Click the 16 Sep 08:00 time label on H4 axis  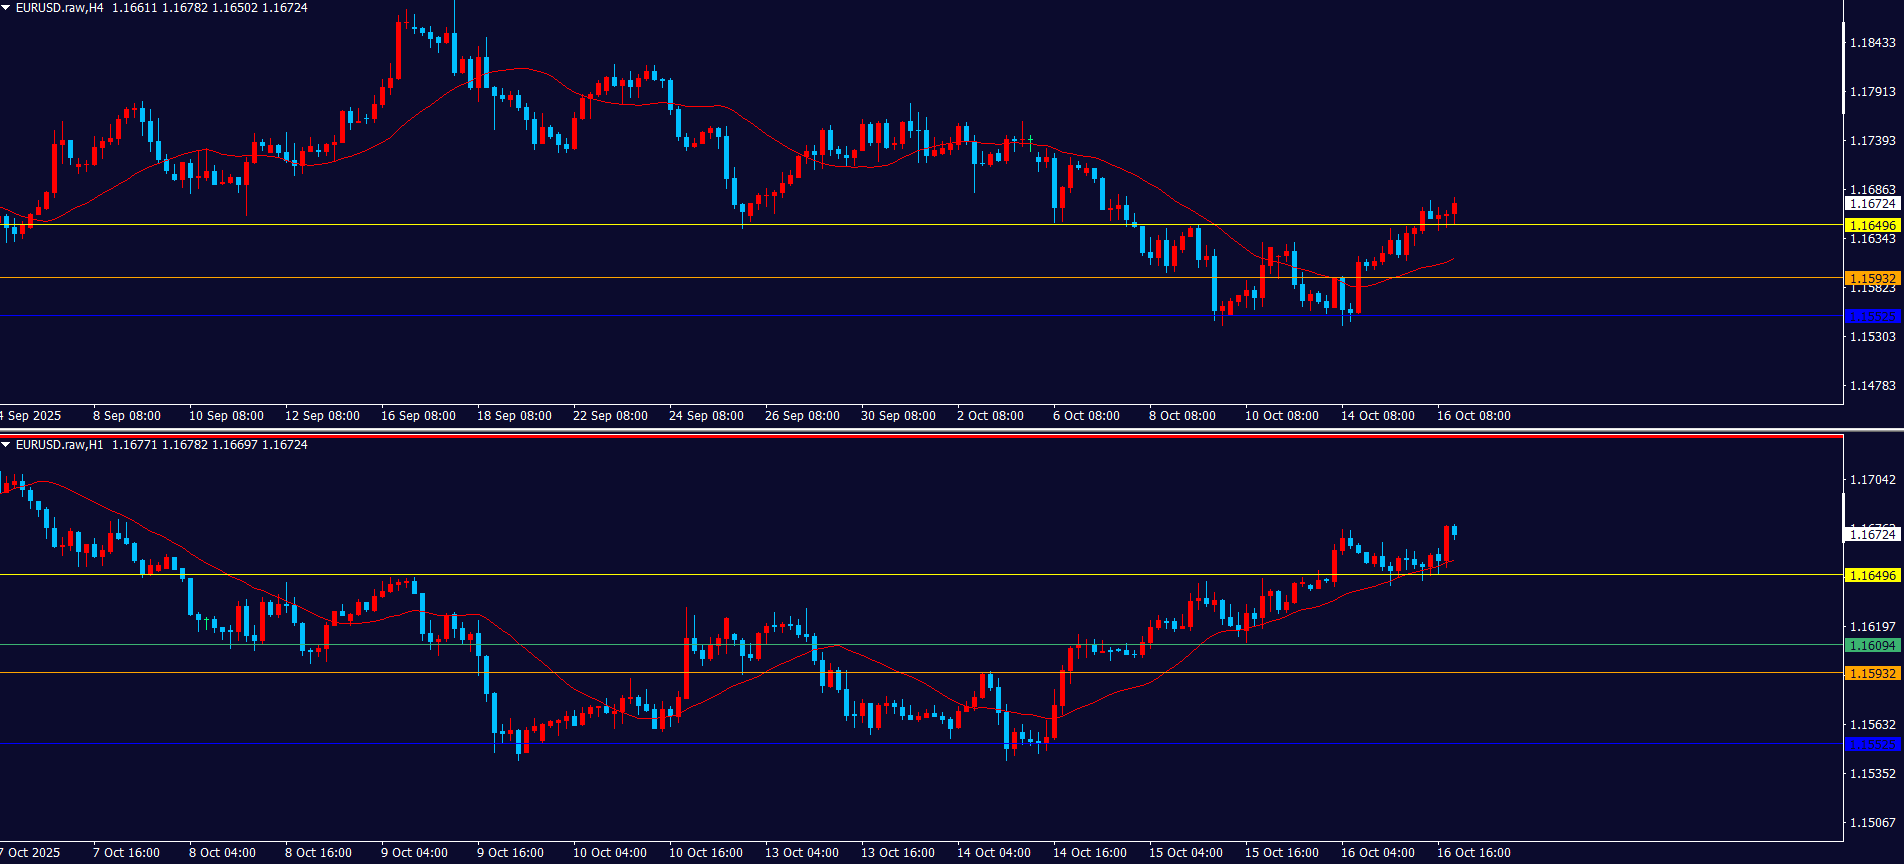click(418, 416)
